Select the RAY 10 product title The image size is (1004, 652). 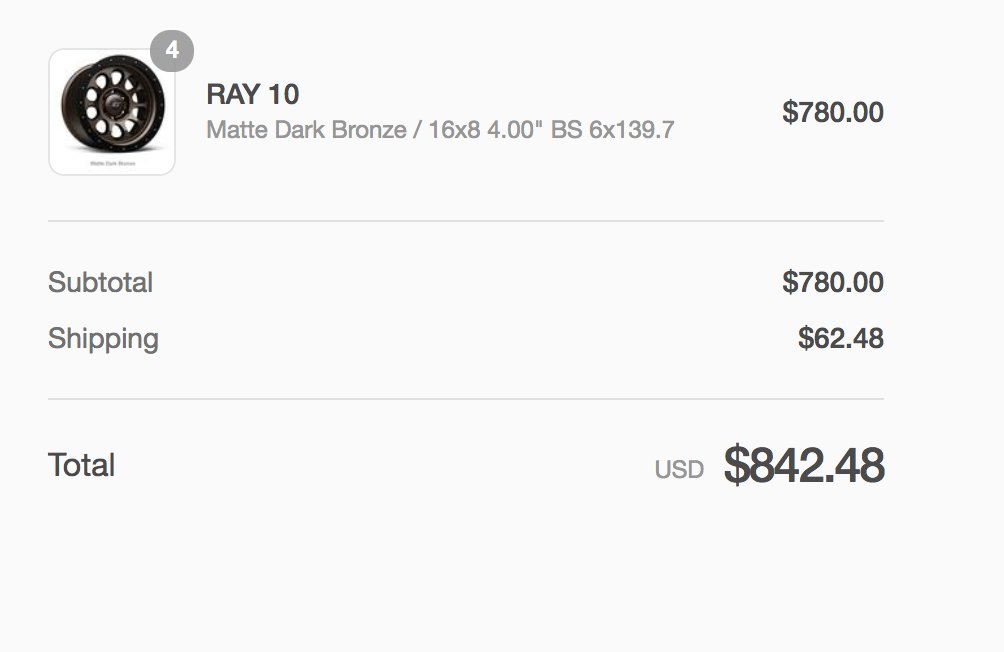252,95
